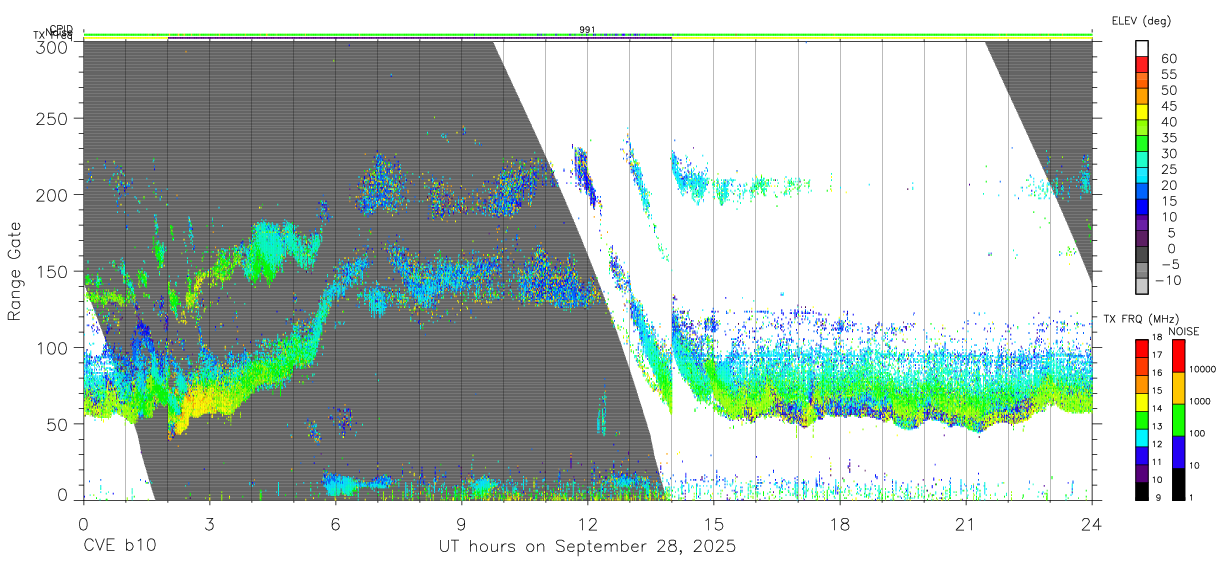Select the blue 10–100 segment of the NOISE colorbar
The image size is (1228, 567).
[1177, 451]
